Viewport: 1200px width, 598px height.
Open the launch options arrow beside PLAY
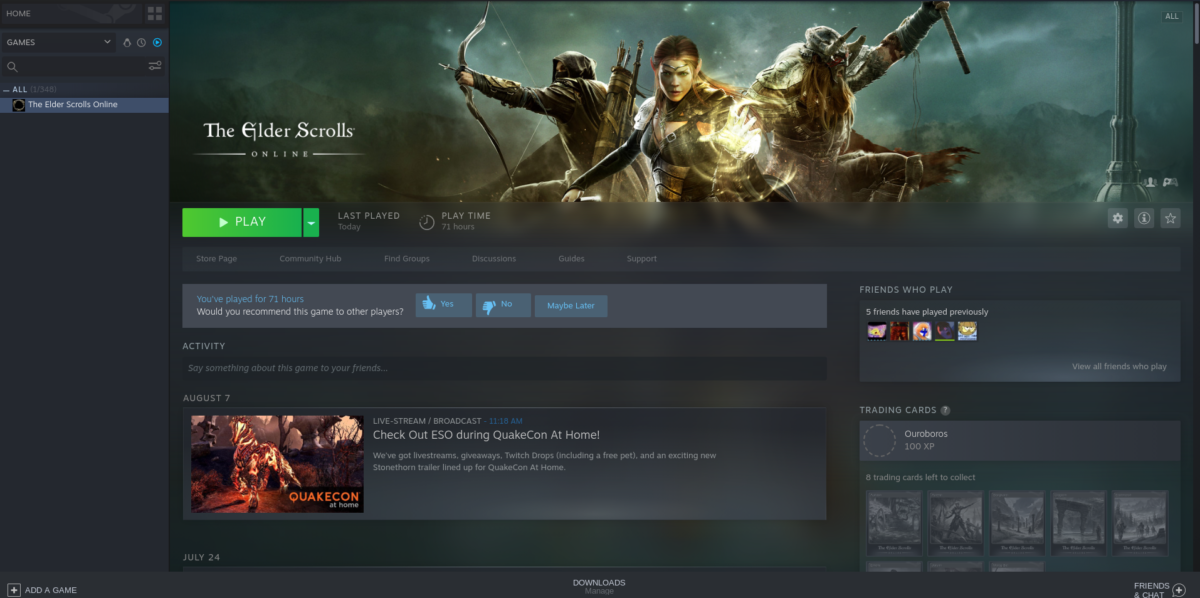click(311, 222)
